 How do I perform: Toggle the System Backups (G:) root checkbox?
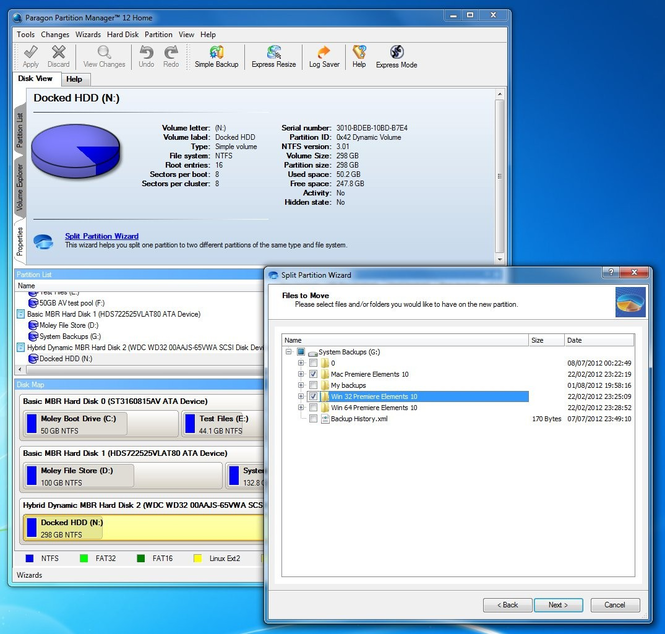(301, 352)
